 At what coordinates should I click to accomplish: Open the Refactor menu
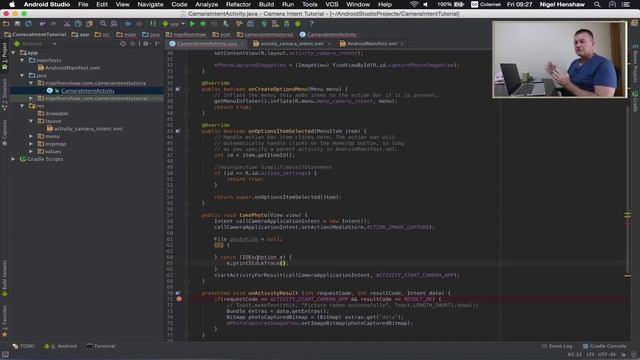pos(238,4)
